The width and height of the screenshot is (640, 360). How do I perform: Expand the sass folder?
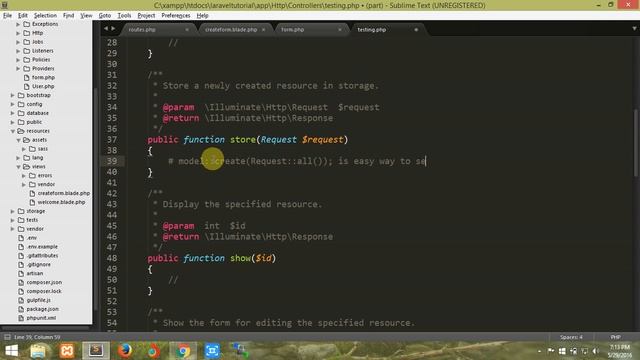(x=24, y=149)
